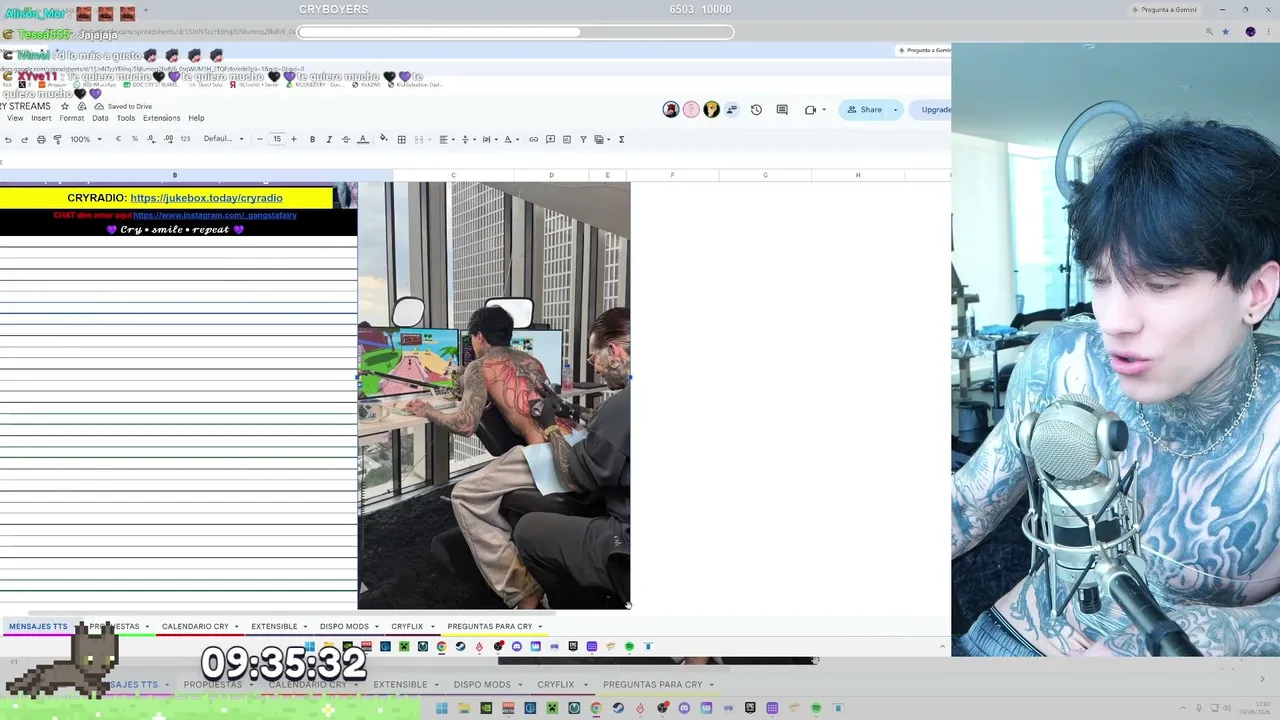The image size is (1280, 720).
Task: Increase font size with the plus button
Action: click(x=293, y=139)
